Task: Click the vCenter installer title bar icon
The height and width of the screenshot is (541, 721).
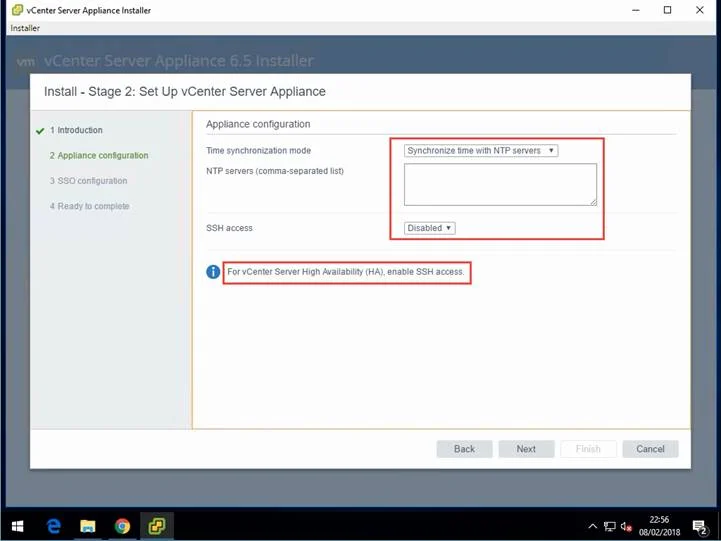Action: 17,10
